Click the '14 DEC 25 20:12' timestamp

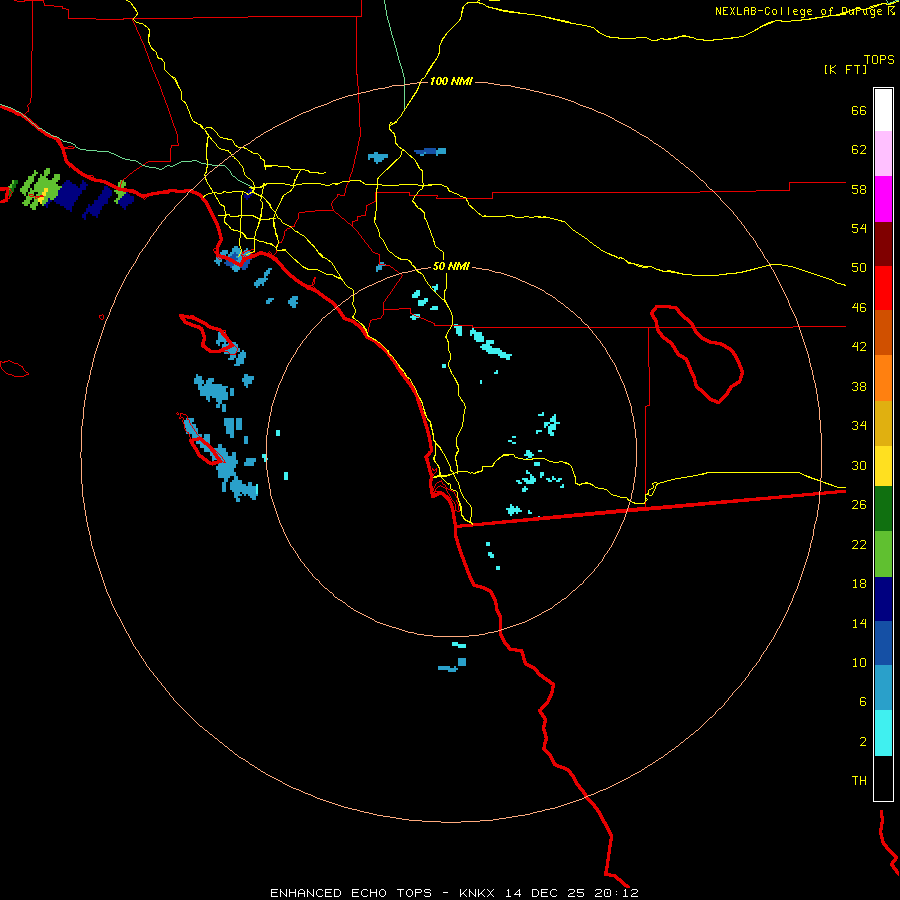[x=572, y=893]
